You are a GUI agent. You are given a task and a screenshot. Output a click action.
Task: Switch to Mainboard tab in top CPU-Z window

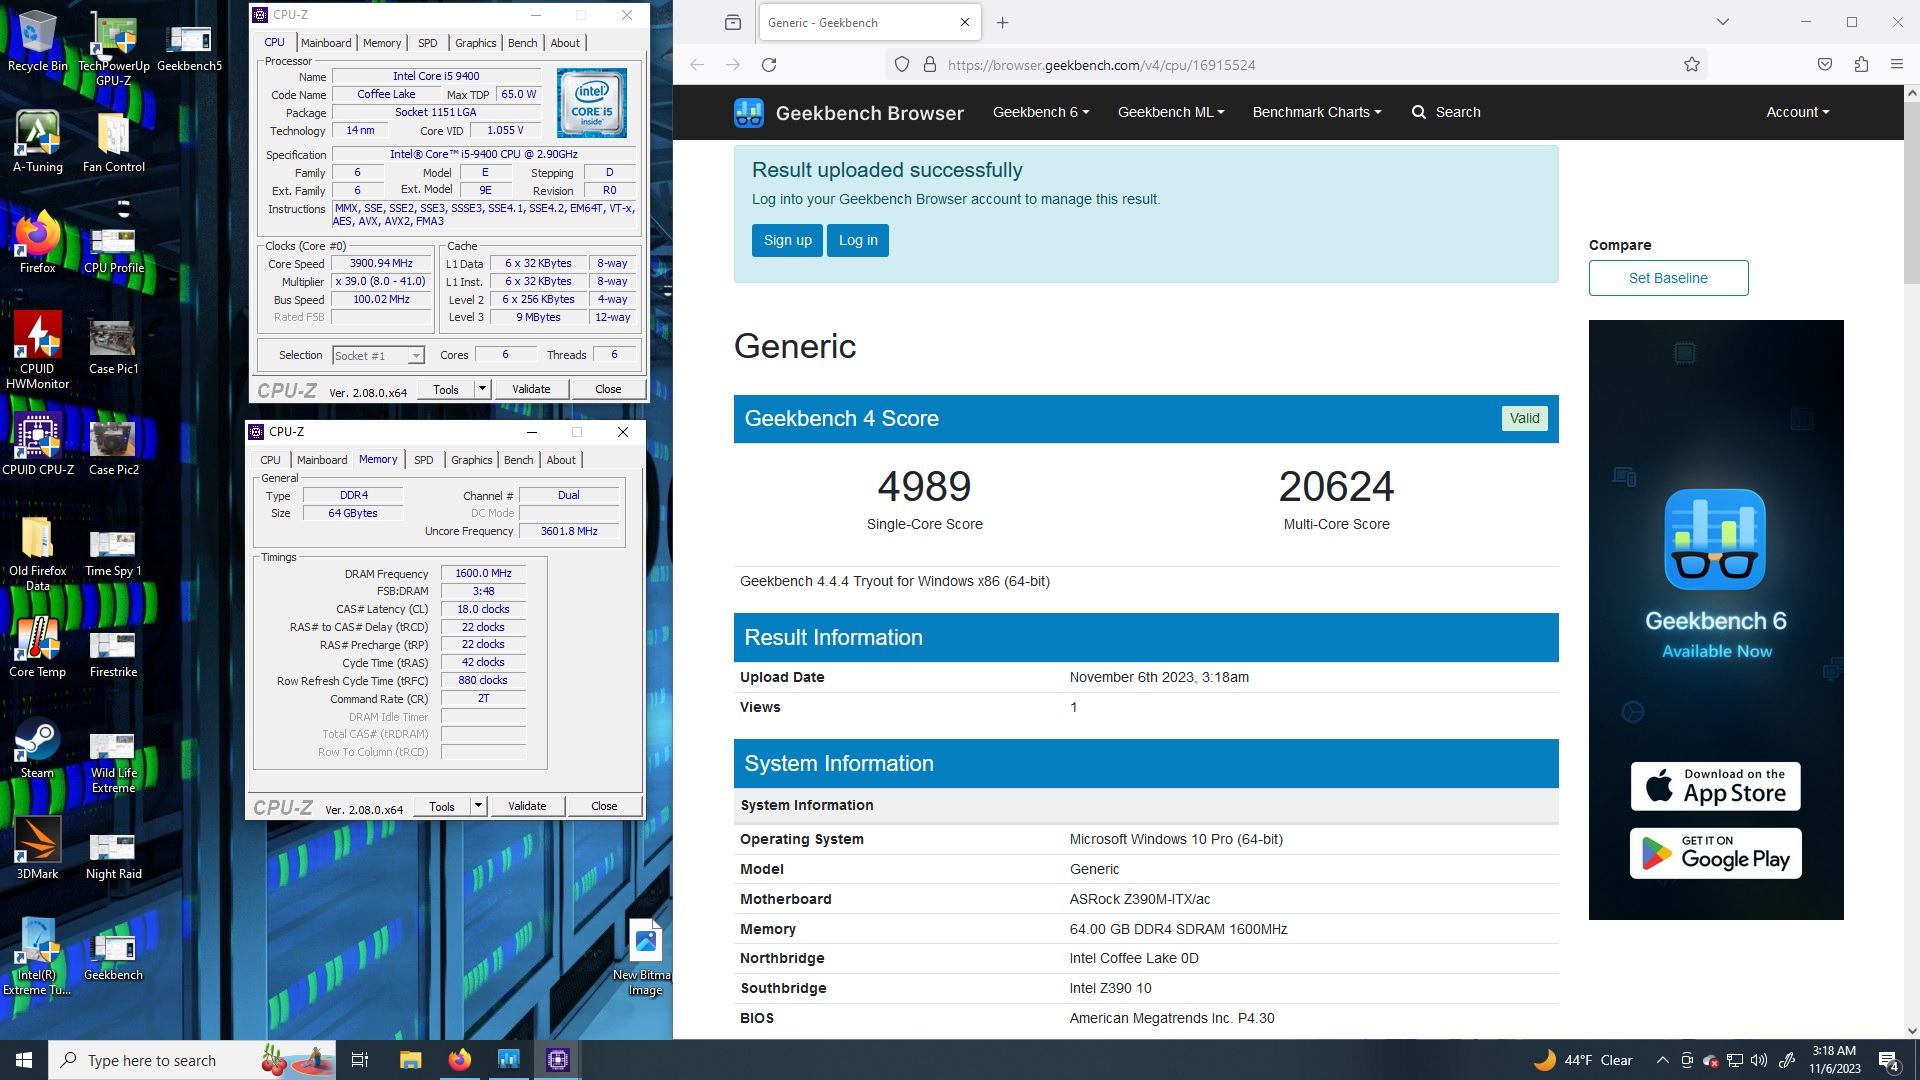pyautogui.click(x=326, y=43)
